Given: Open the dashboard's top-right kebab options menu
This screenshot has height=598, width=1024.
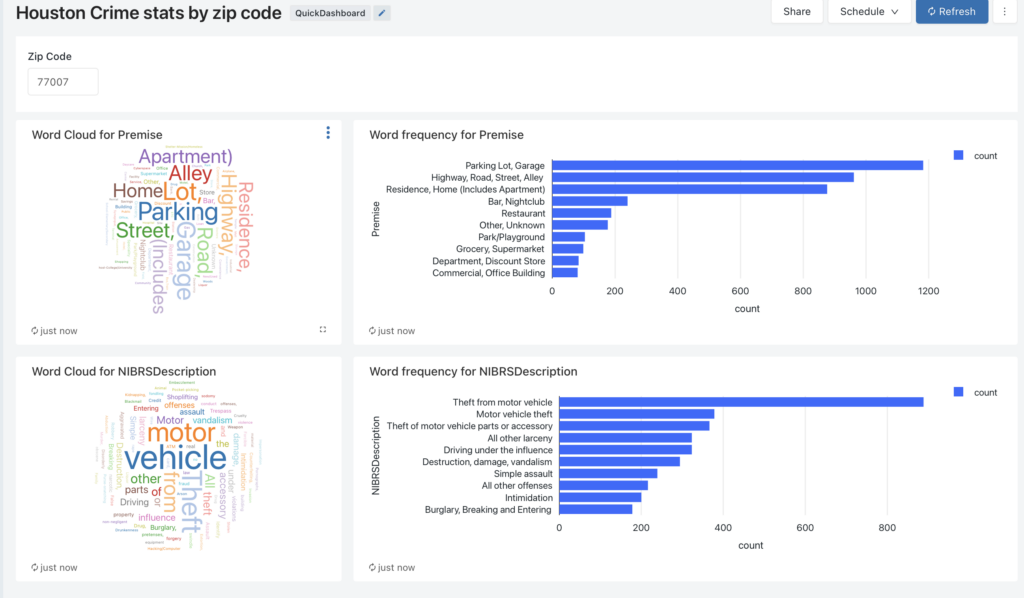Looking at the screenshot, I should [1004, 12].
